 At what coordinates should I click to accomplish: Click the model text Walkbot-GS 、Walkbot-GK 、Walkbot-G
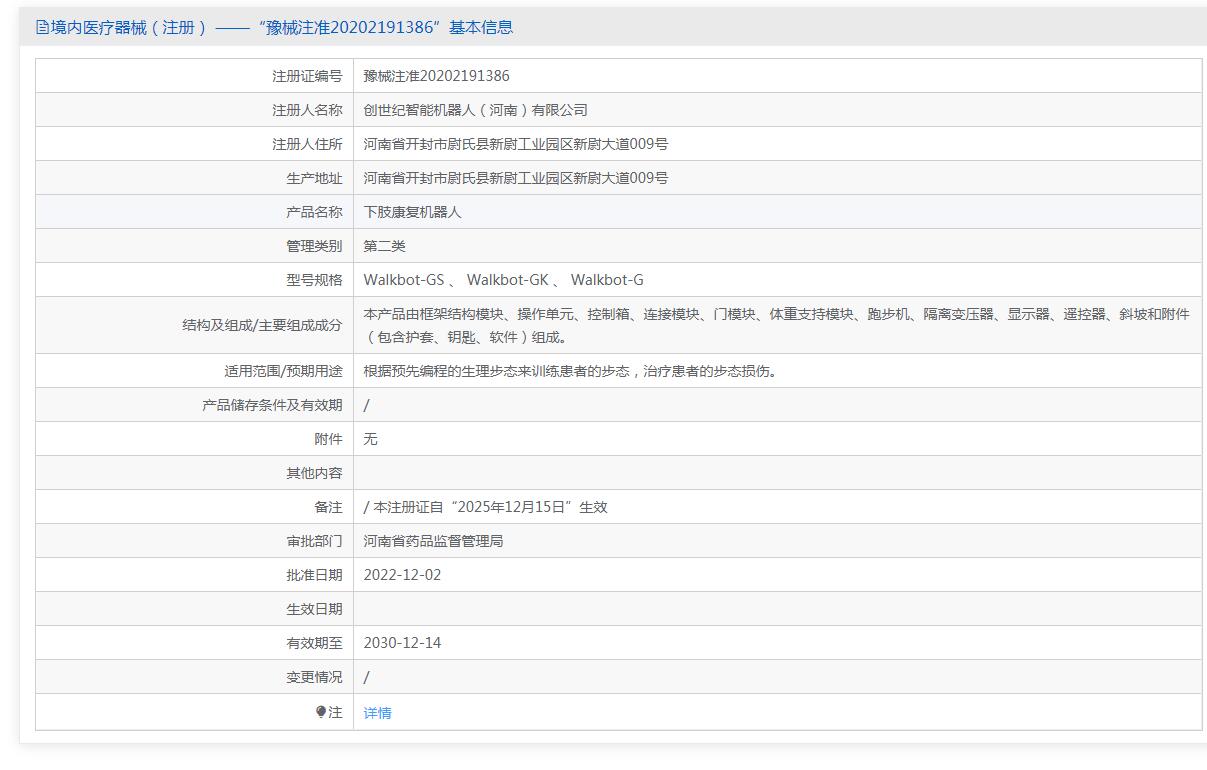(503, 280)
